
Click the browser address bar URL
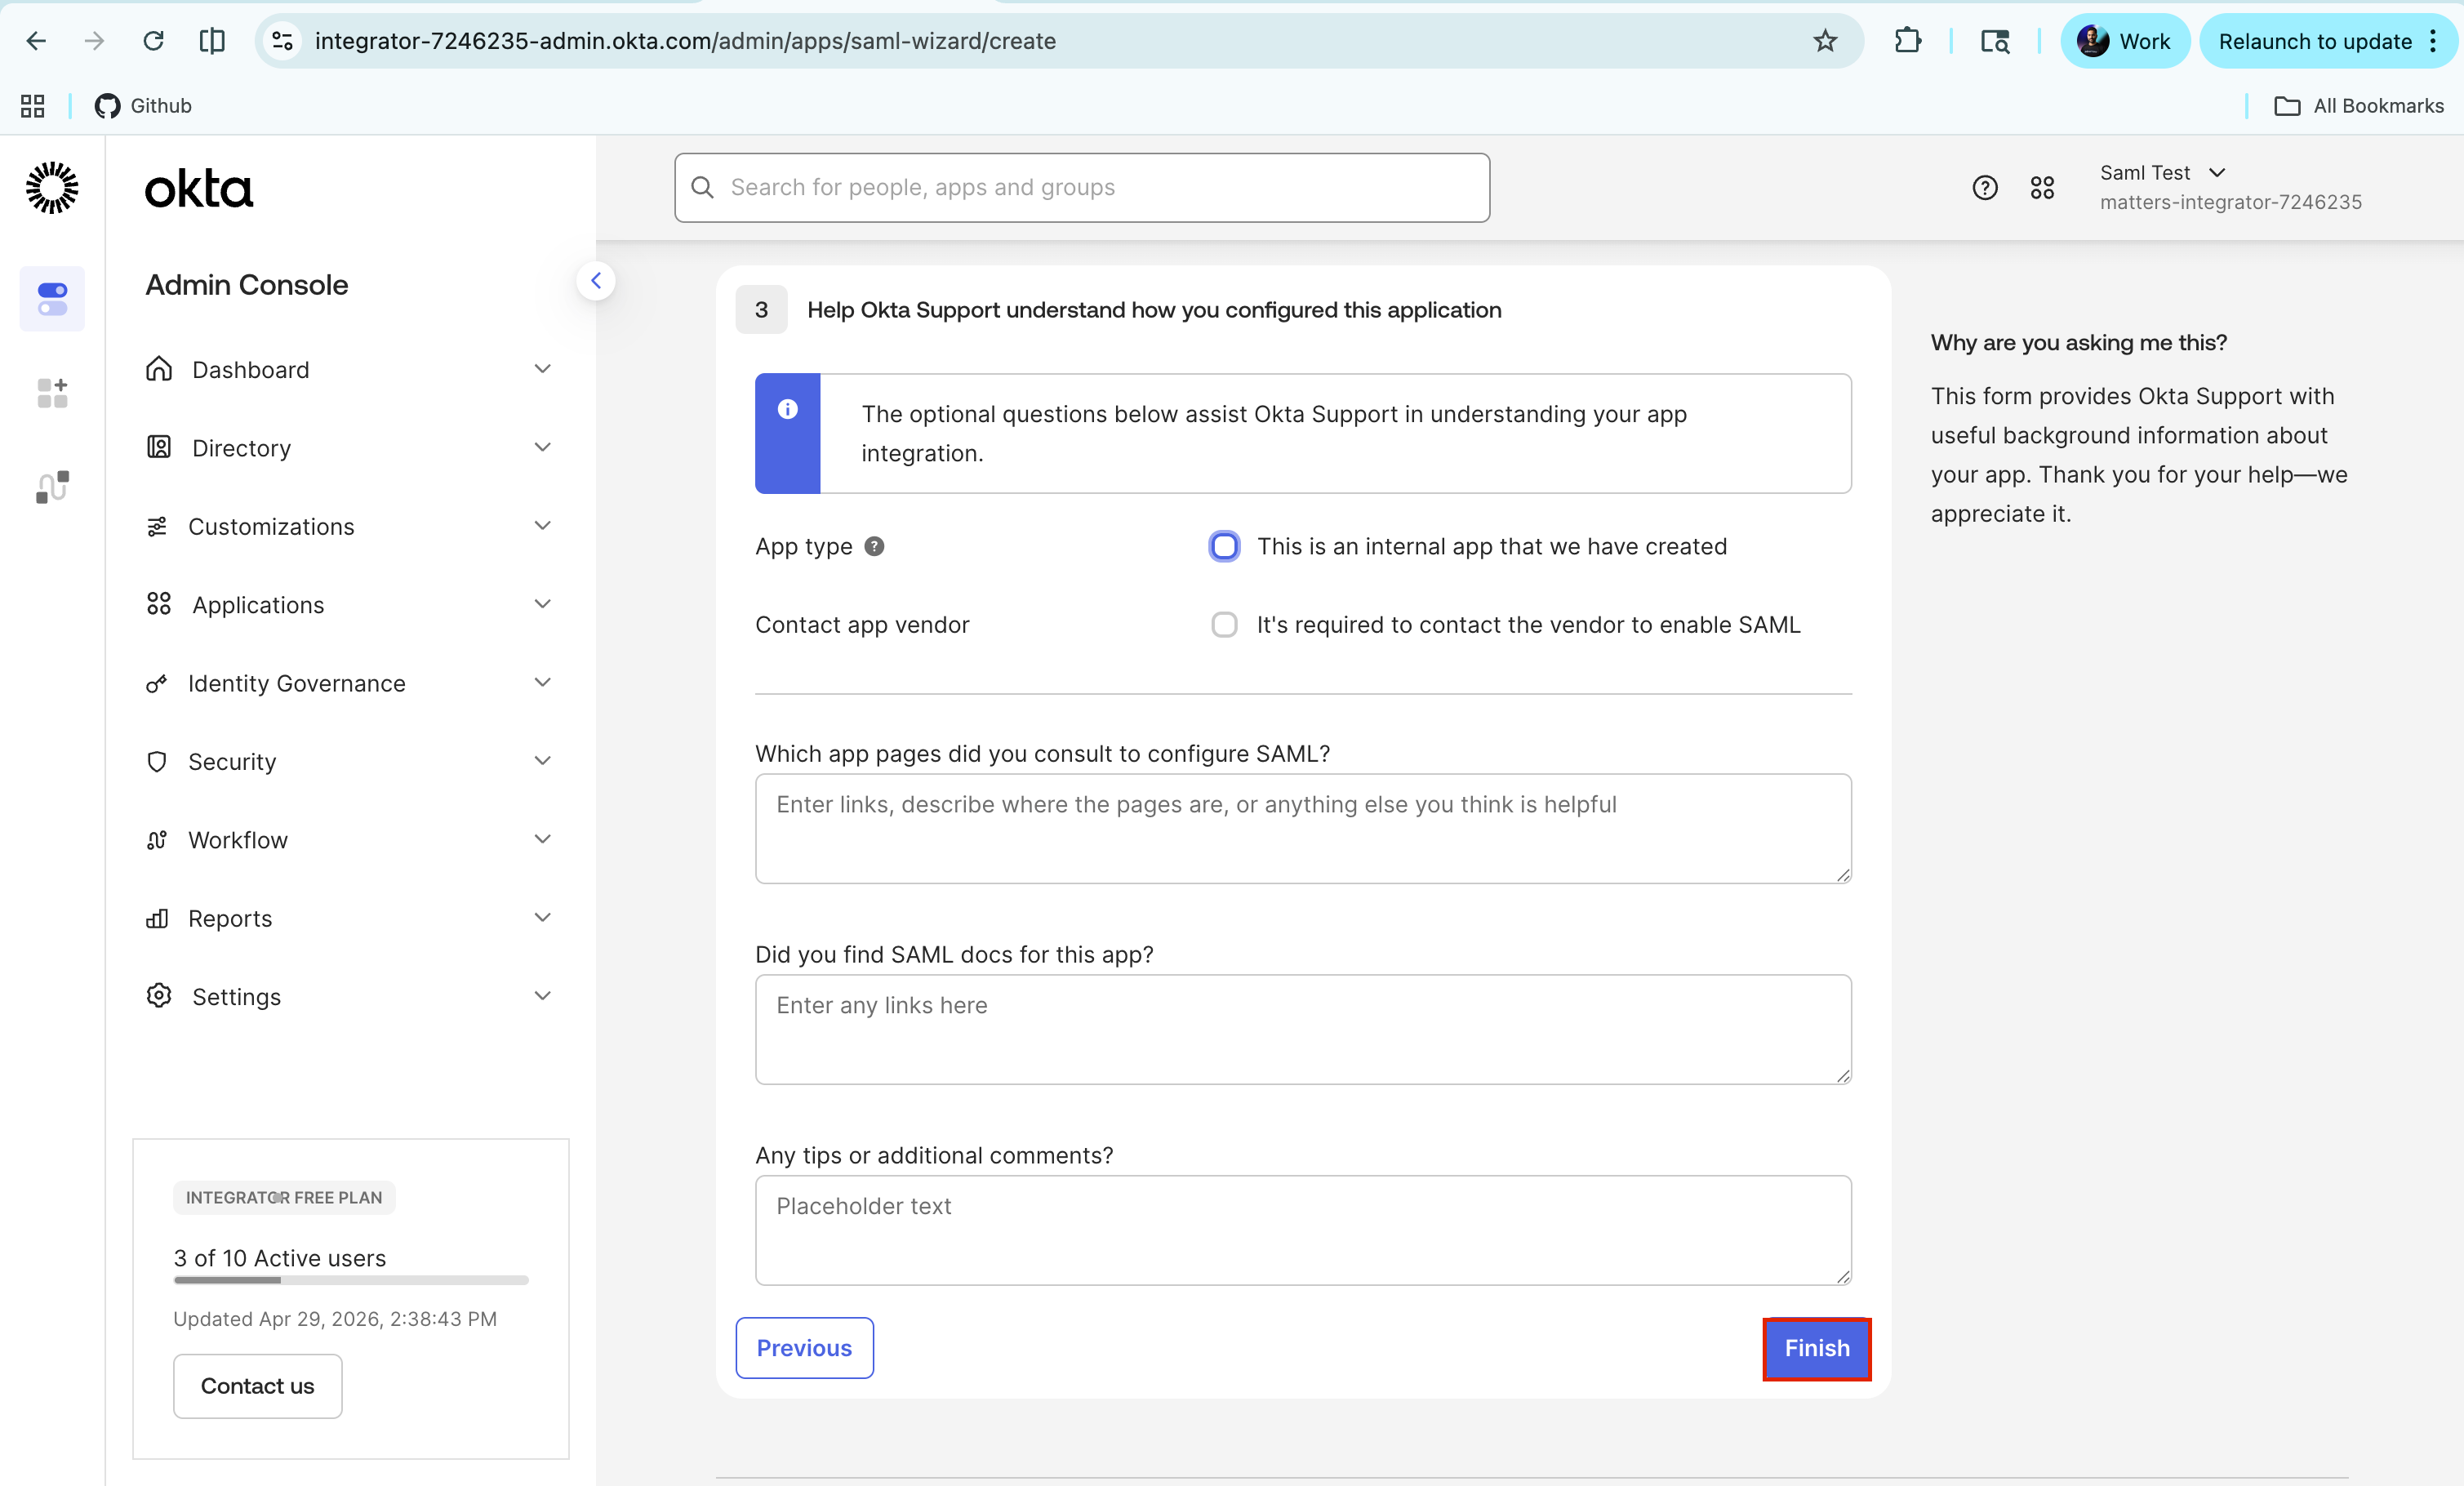click(x=685, y=41)
